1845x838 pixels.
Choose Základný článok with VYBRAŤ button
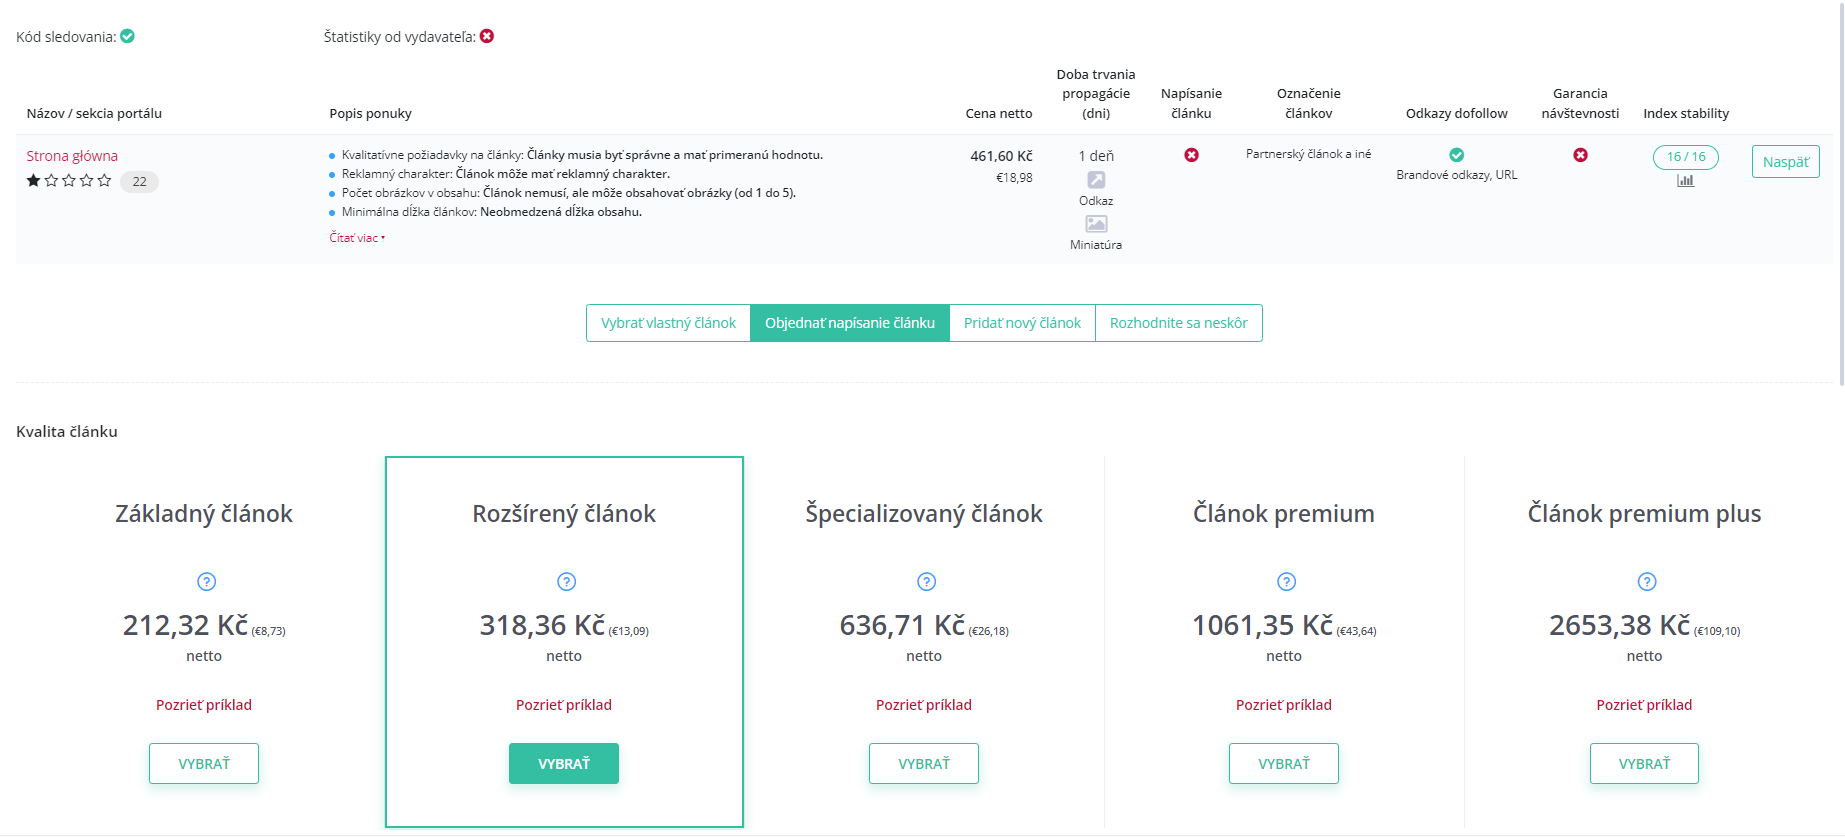point(204,764)
